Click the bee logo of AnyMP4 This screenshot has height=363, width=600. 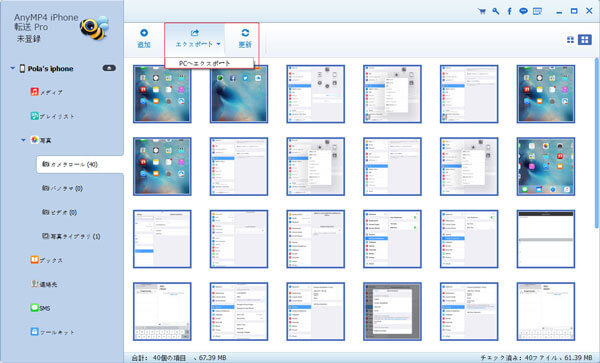pos(94,28)
